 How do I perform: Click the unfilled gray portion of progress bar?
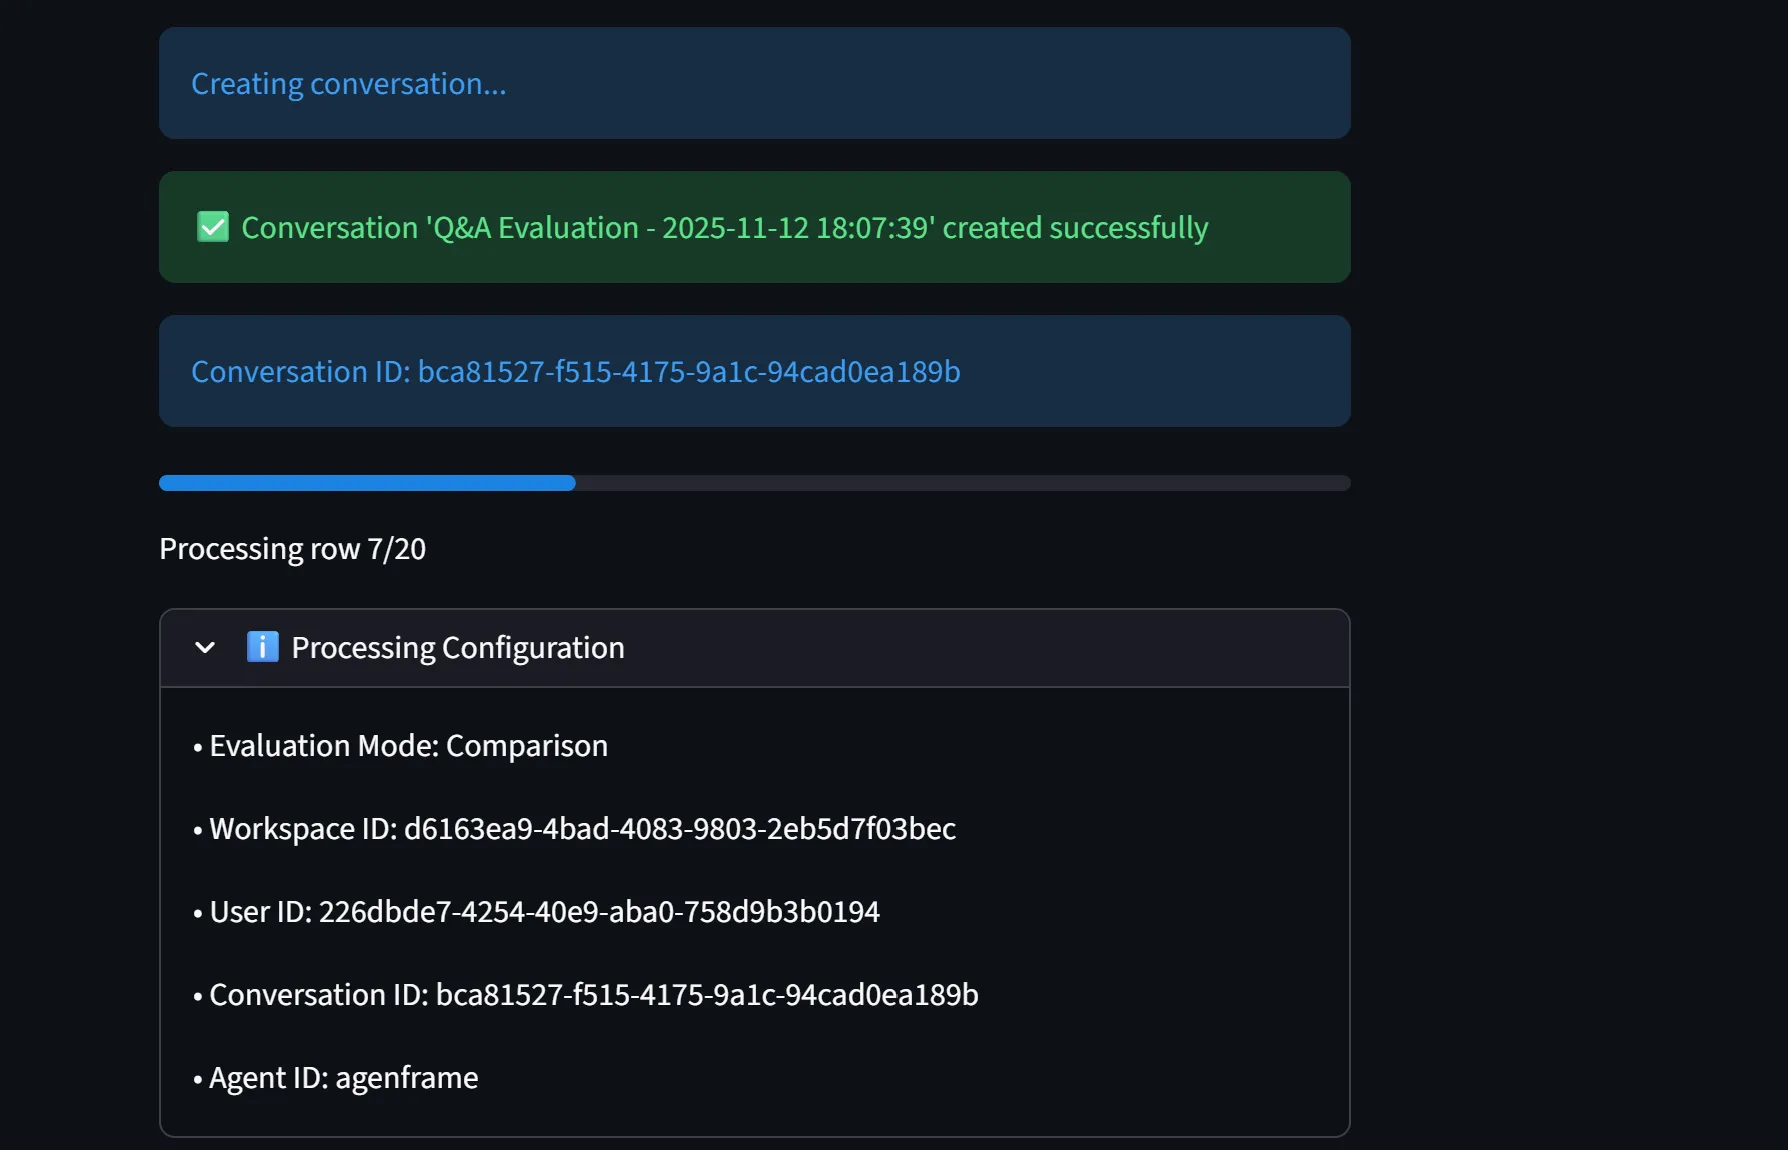coord(962,483)
